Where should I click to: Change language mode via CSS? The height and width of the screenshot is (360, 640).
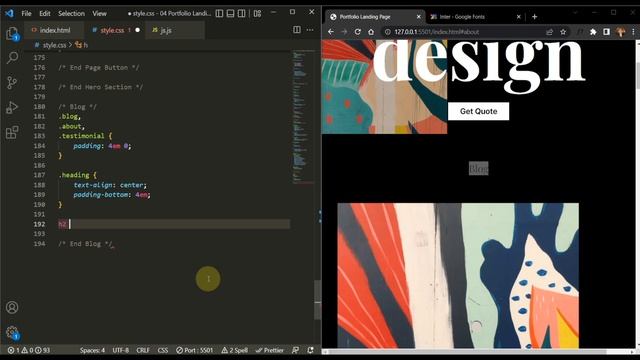coord(163,350)
